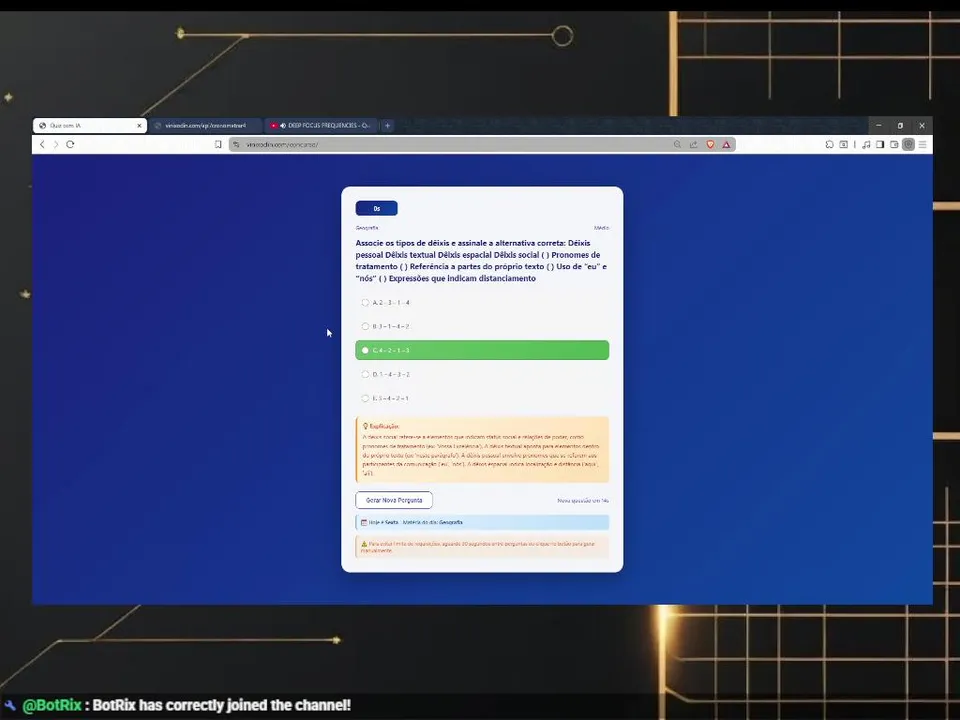The height and width of the screenshot is (720, 960).
Task: Toggle the browser sidebar panel icon
Action: [880, 144]
